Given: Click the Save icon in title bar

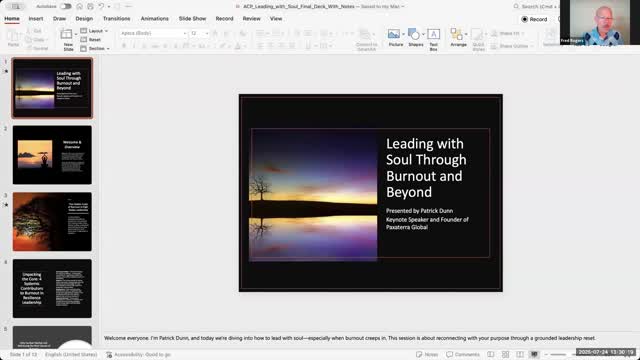Looking at the screenshot, I should click(90, 6).
